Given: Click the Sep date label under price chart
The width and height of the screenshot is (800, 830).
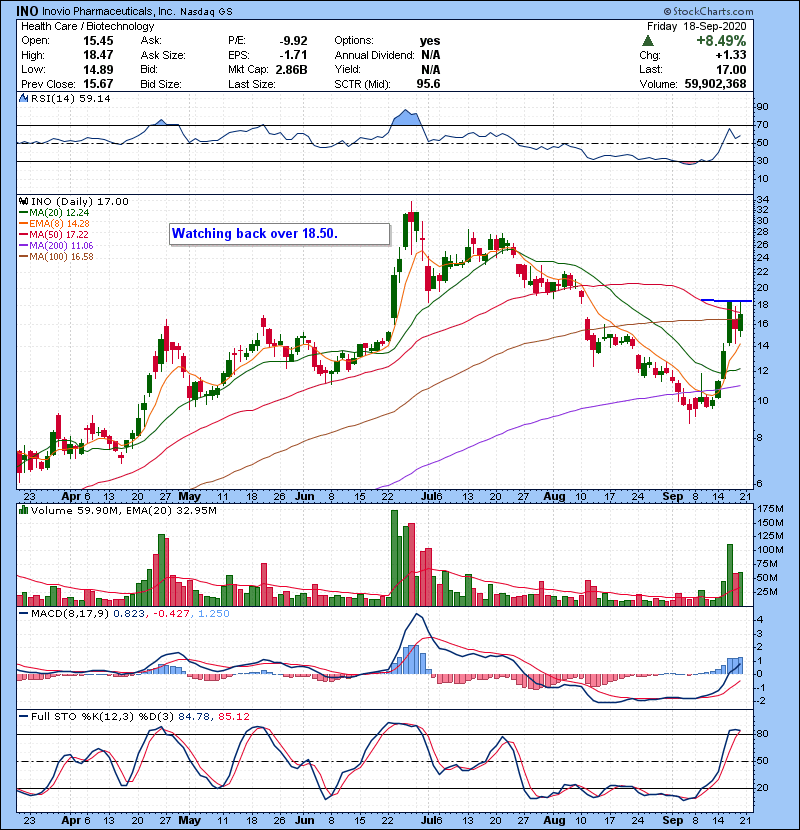Looking at the screenshot, I should (672, 497).
